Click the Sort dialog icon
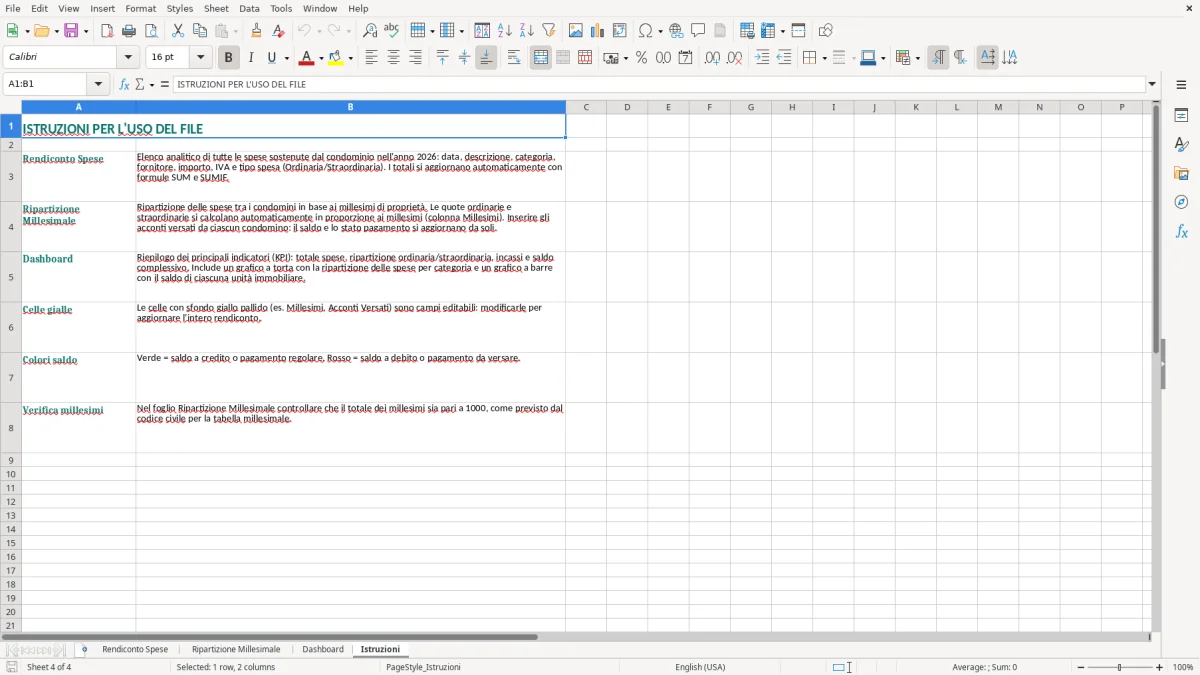This screenshot has height=675, width=1200. (x=482, y=31)
